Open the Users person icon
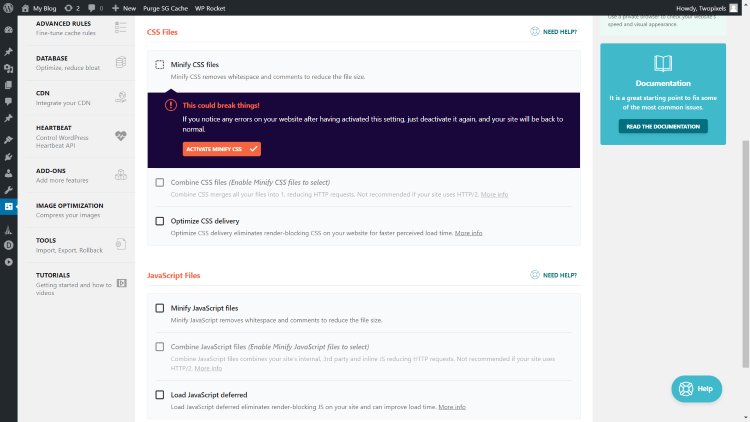The image size is (750, 422). coord(9,173)
